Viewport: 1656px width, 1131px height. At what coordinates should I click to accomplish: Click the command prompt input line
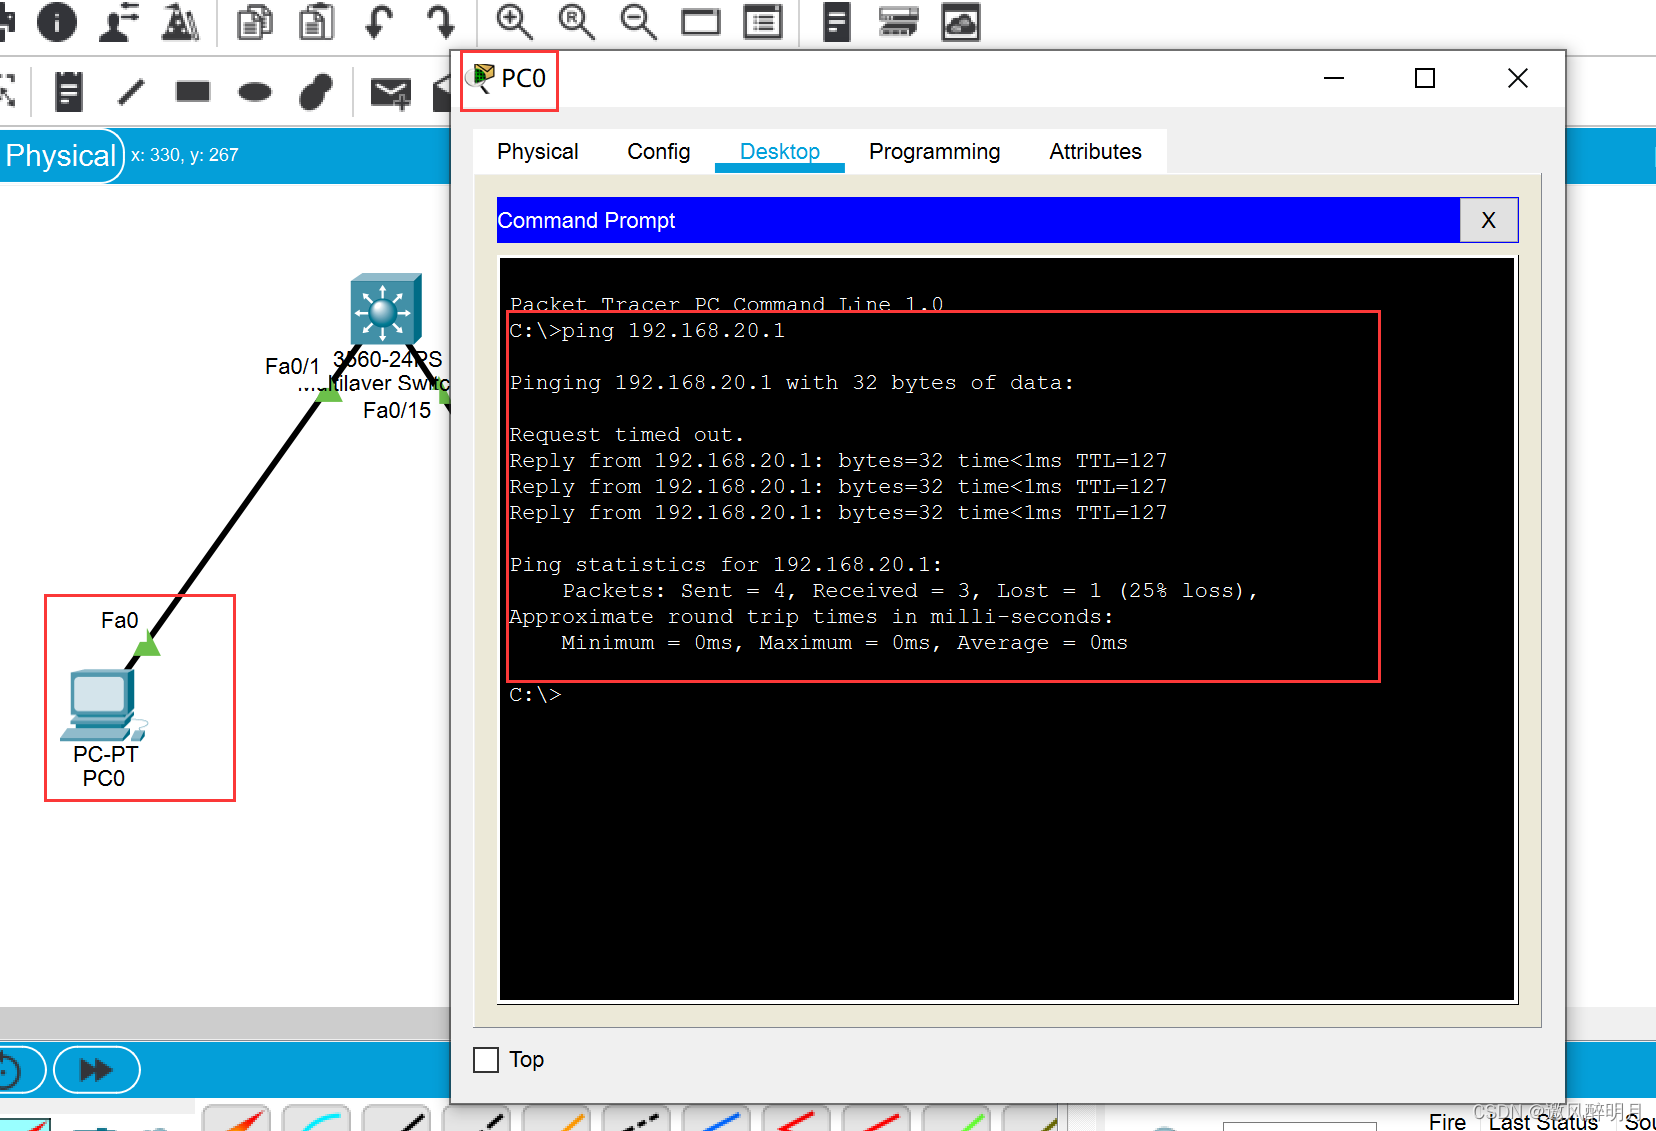pos(800,695)
